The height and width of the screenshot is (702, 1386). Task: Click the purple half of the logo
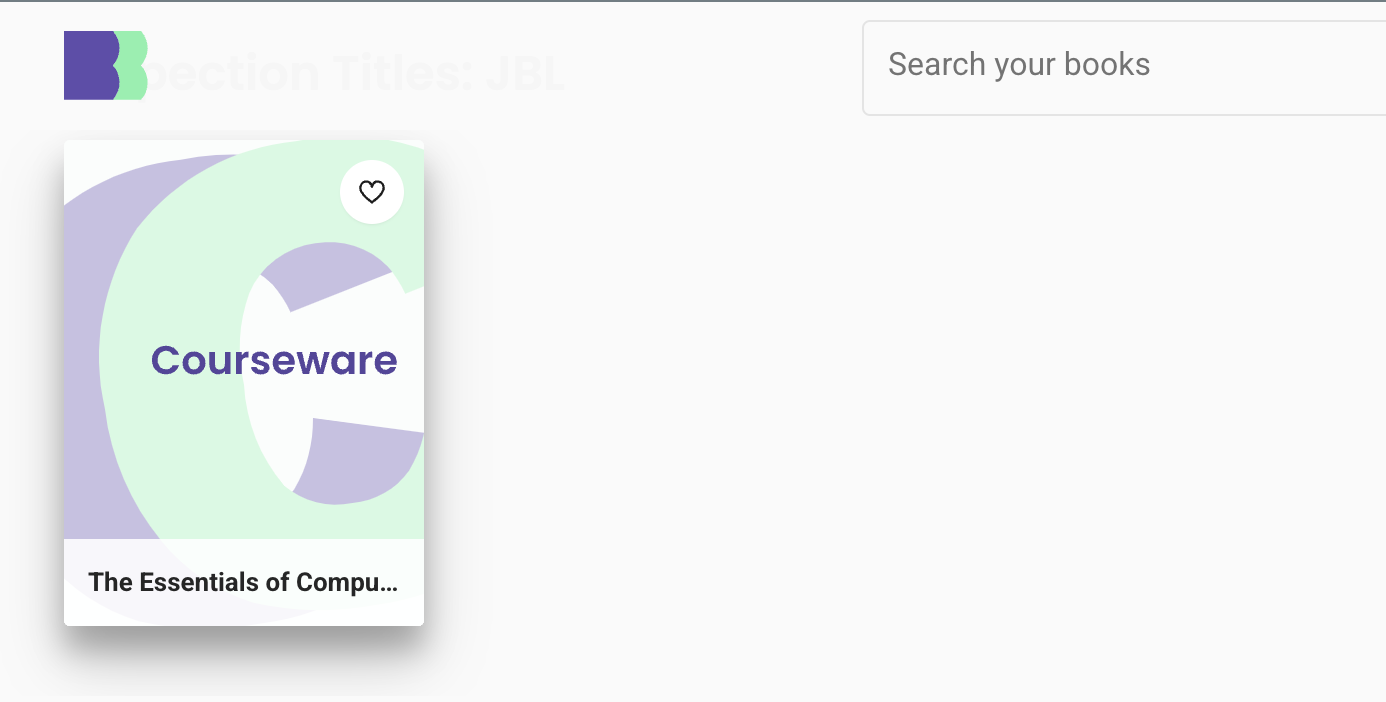(x=88, y=65)
